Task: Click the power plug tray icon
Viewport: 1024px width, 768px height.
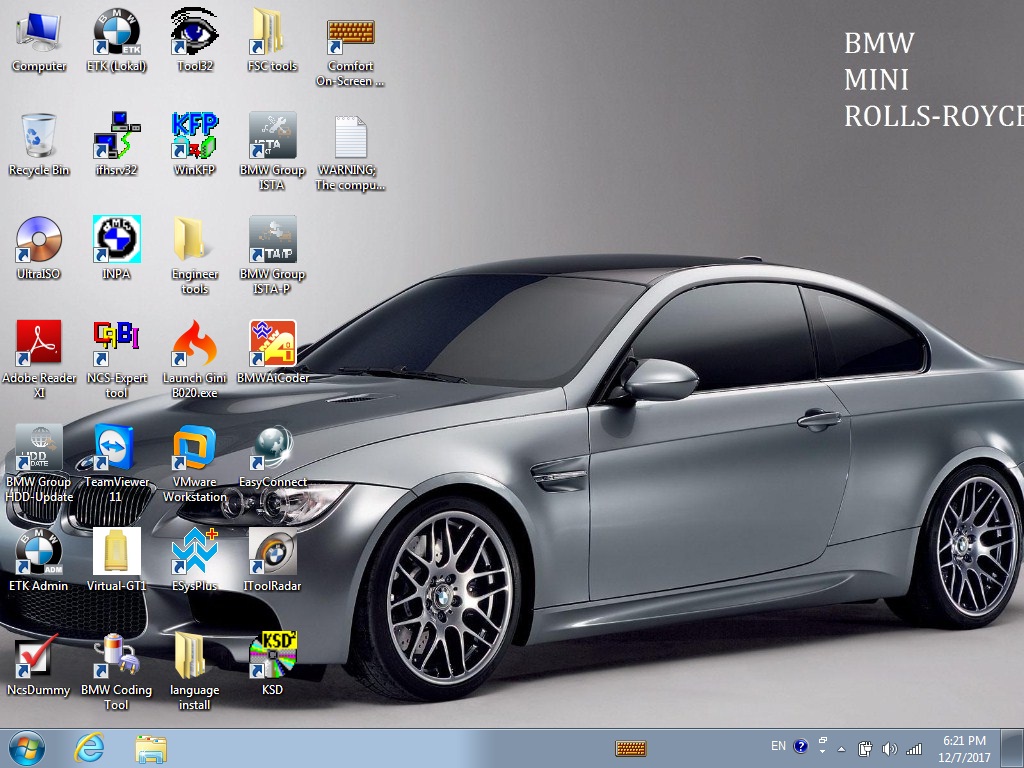Action: (864, 749)
